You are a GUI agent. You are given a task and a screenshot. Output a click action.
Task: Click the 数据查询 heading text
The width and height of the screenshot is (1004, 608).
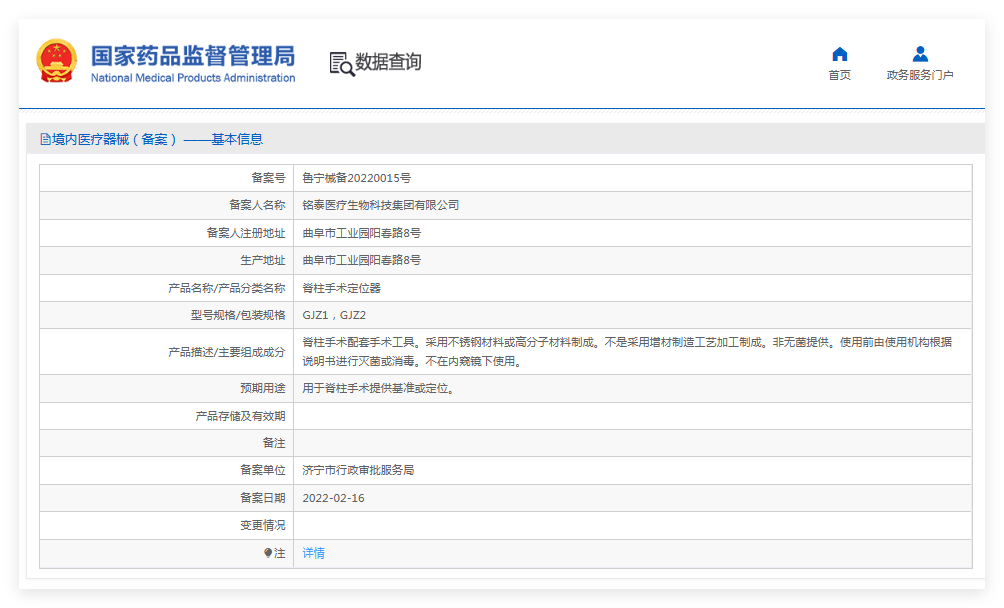[x=388, y=62]
